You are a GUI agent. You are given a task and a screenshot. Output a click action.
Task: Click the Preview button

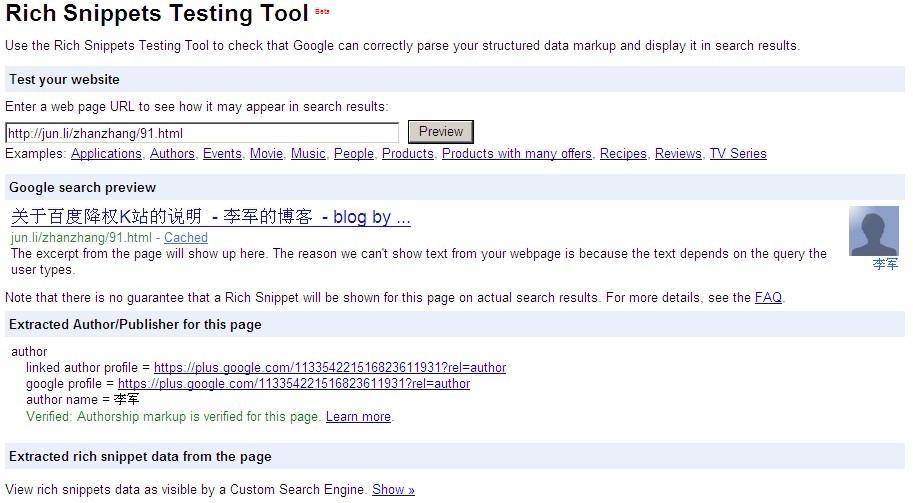click(x=441, y=132)
